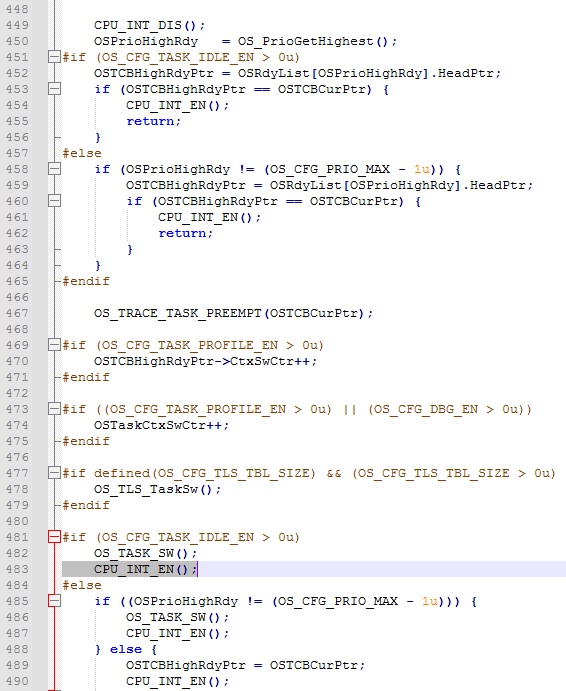Click OS_CFG_PRIO_MAX on line 458
This screenshot has width=566, height=691.
tap(330, 169)
